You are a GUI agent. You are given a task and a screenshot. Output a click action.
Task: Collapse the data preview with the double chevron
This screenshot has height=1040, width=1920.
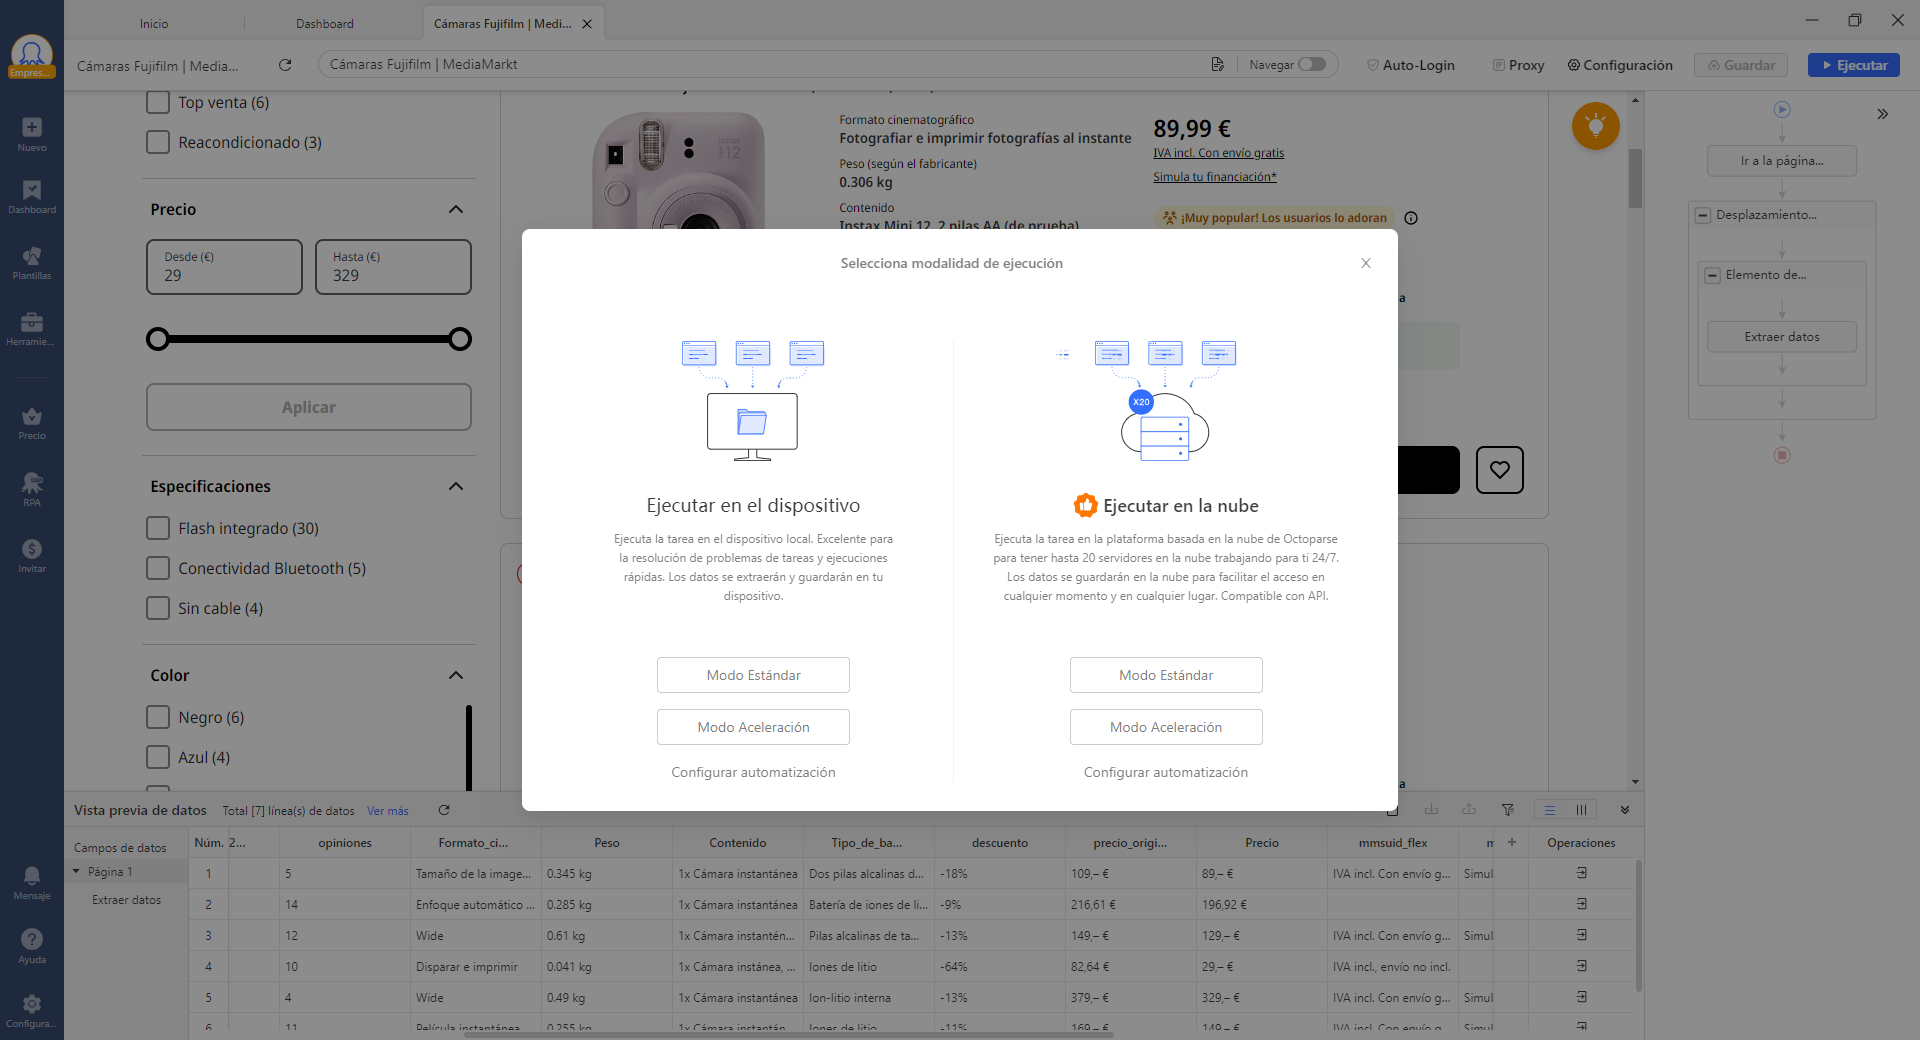pyautogui.click(x=1625, y=810)
